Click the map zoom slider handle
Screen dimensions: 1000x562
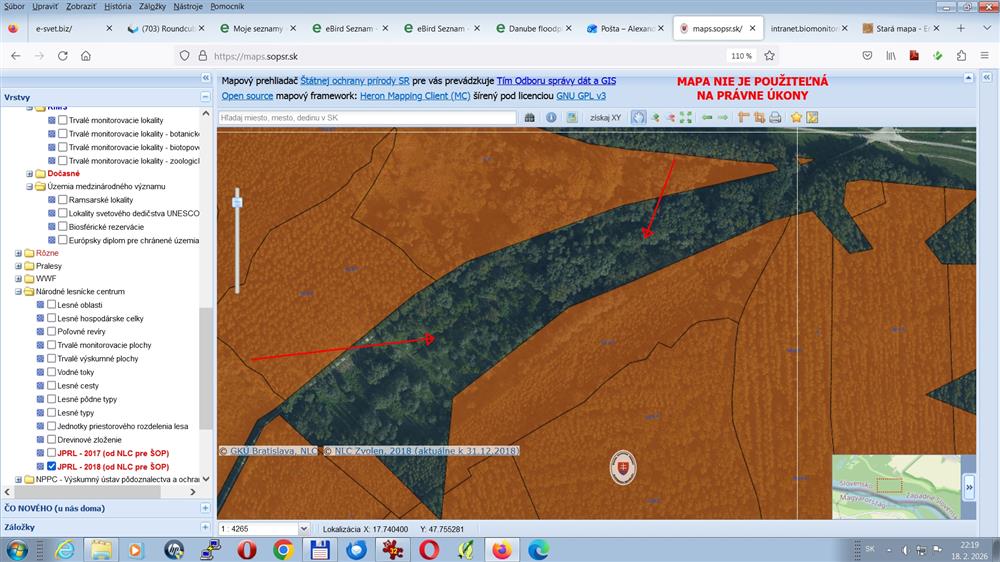(x=237, y=201)
